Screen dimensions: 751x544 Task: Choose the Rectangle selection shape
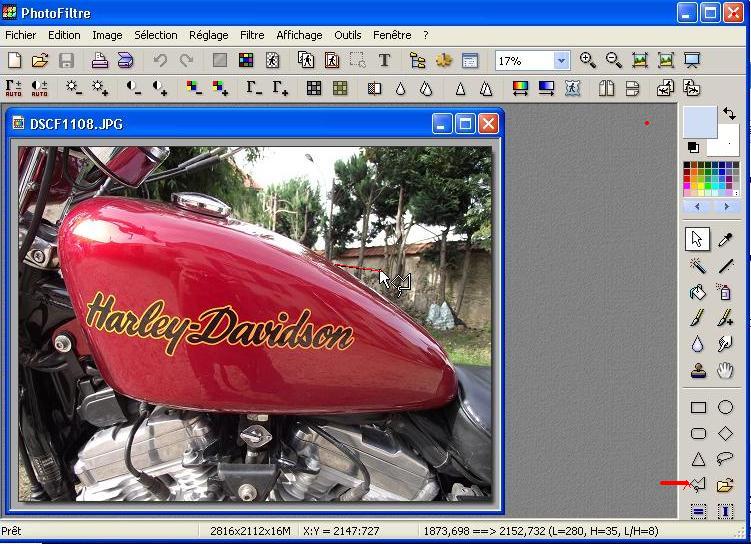[x=698, y=407]
